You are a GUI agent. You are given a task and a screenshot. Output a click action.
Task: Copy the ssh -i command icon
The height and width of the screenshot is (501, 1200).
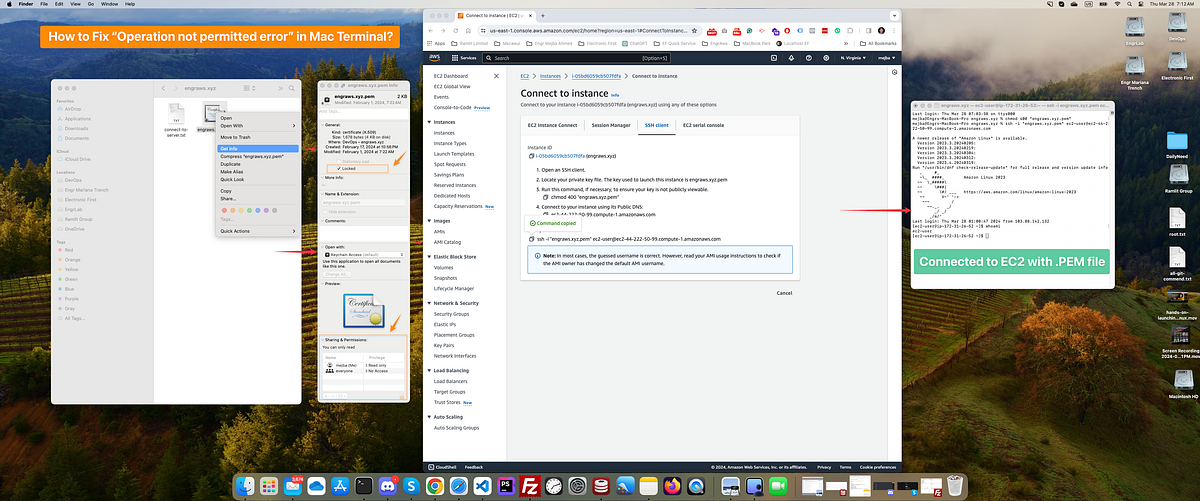coord(531,238)
